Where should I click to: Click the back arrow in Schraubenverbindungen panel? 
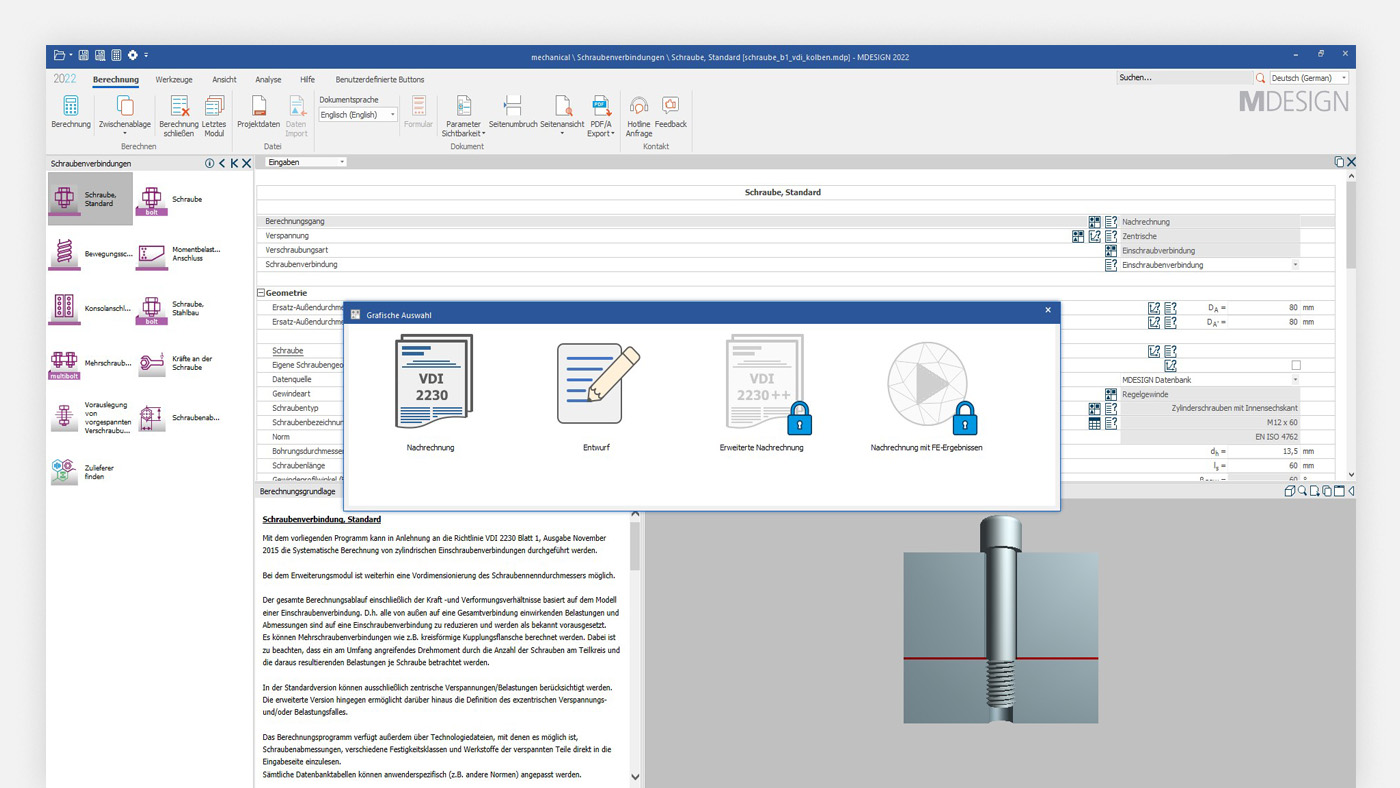point(222,163)
